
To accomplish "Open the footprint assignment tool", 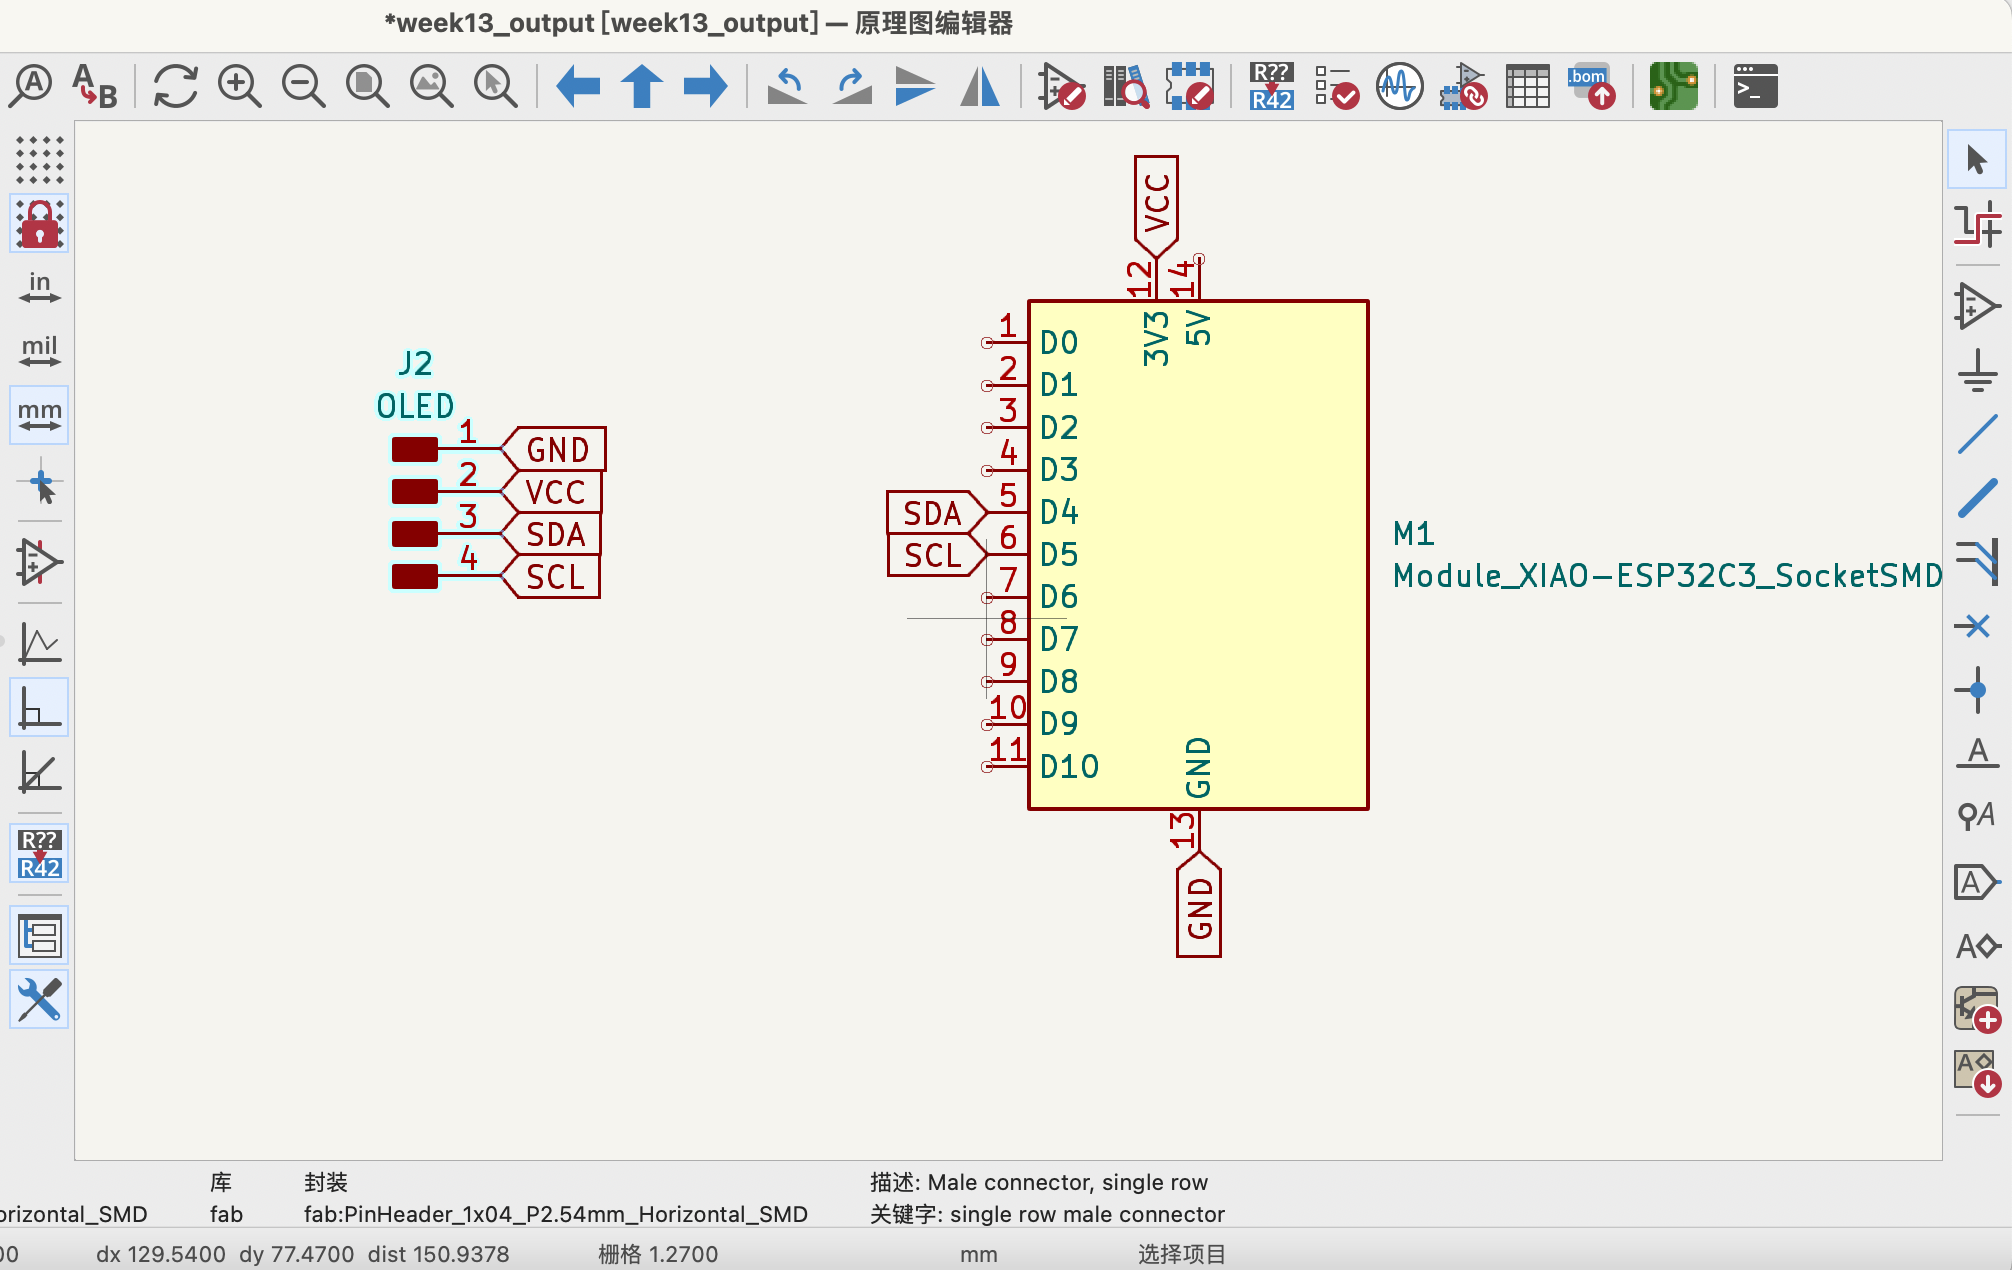I will click(x=1464, y=86).
